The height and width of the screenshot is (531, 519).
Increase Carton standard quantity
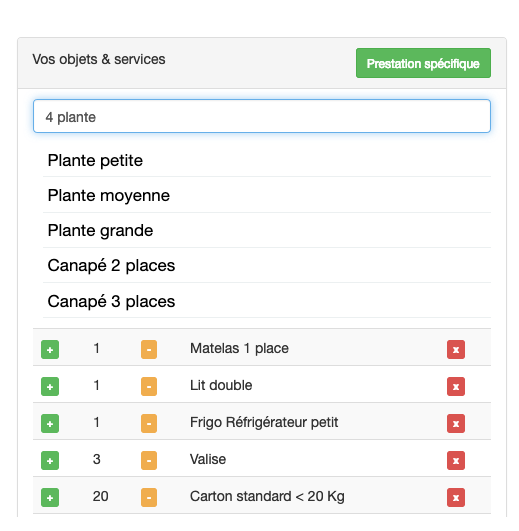pyautogui.click(x=50, y=497)
